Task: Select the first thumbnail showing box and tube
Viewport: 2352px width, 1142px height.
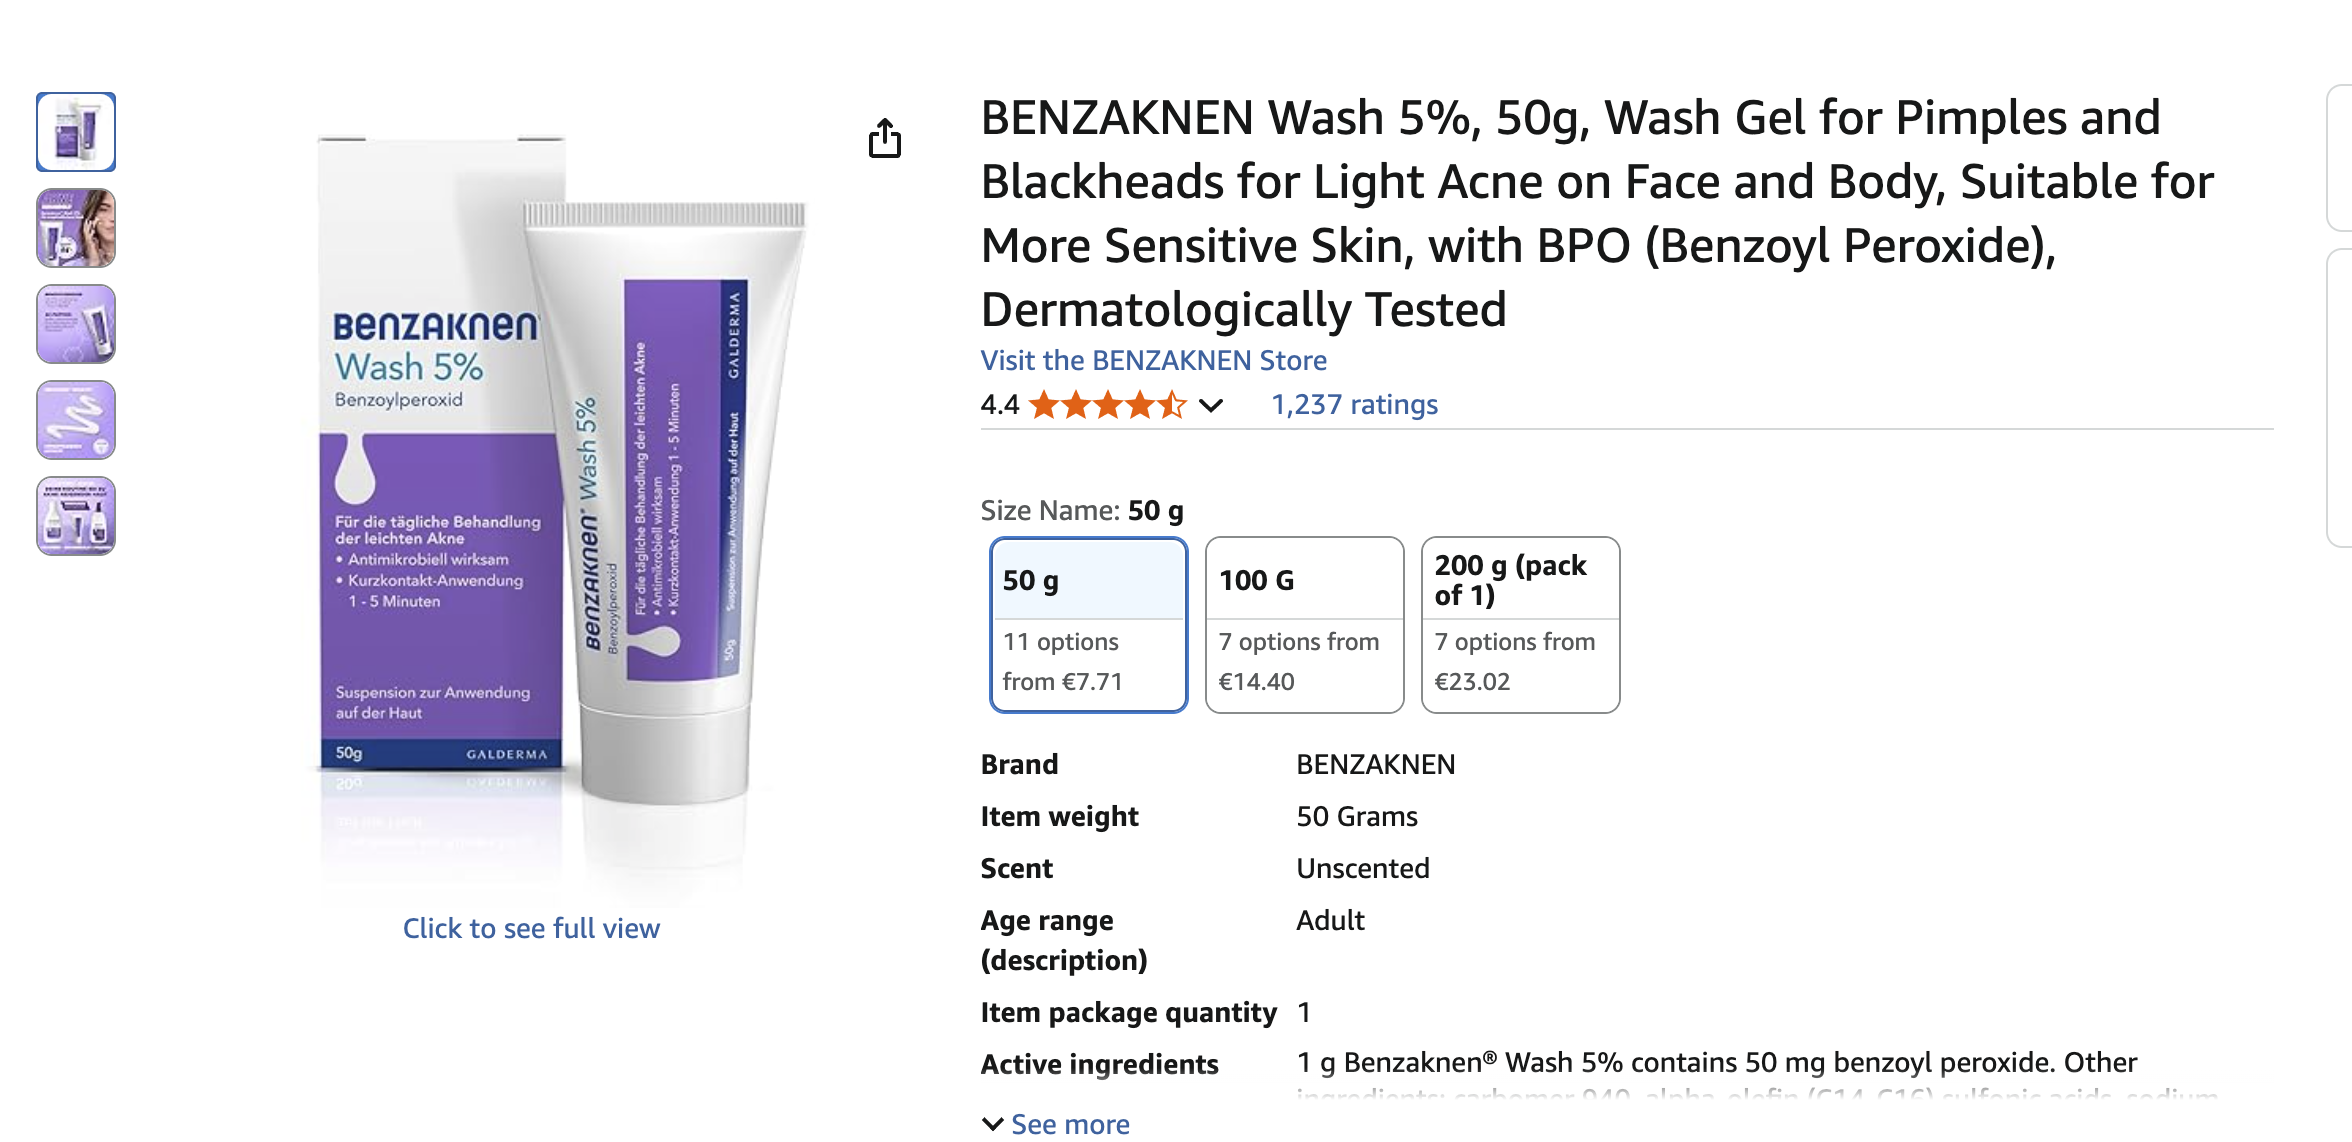Action: [76, 132]
